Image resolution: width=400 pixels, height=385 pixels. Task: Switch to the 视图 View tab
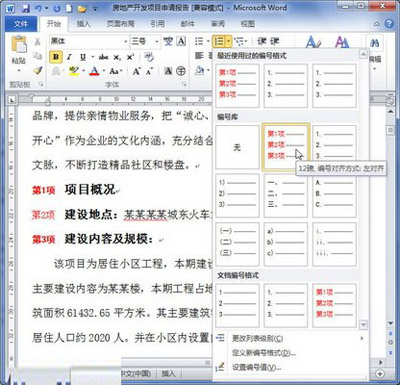point(247,24)
